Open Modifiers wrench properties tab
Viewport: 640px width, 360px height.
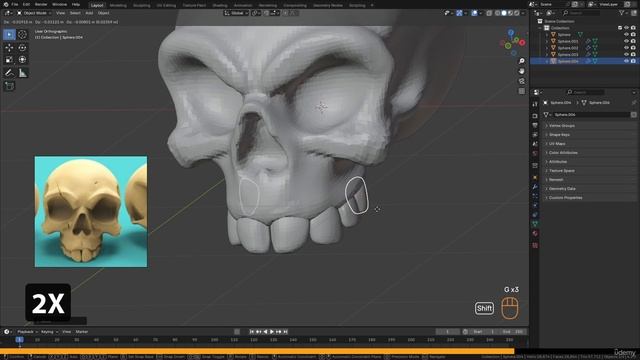pos(535,187)
